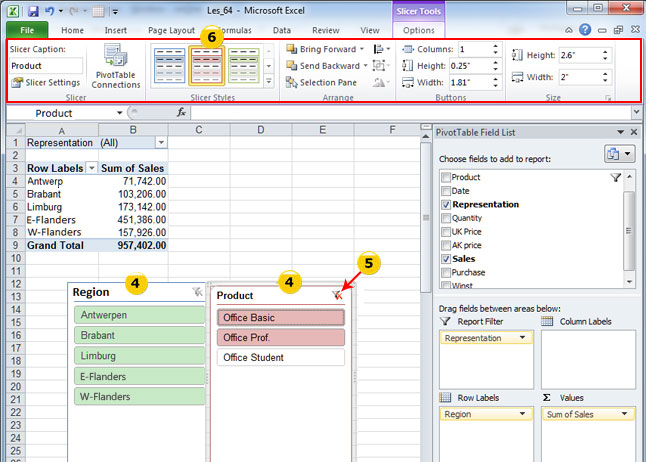The width and height of the screenshot is (646, 462).
Task: Click the Save icon in quick access toolbar
Action: (x=33, y=11)
